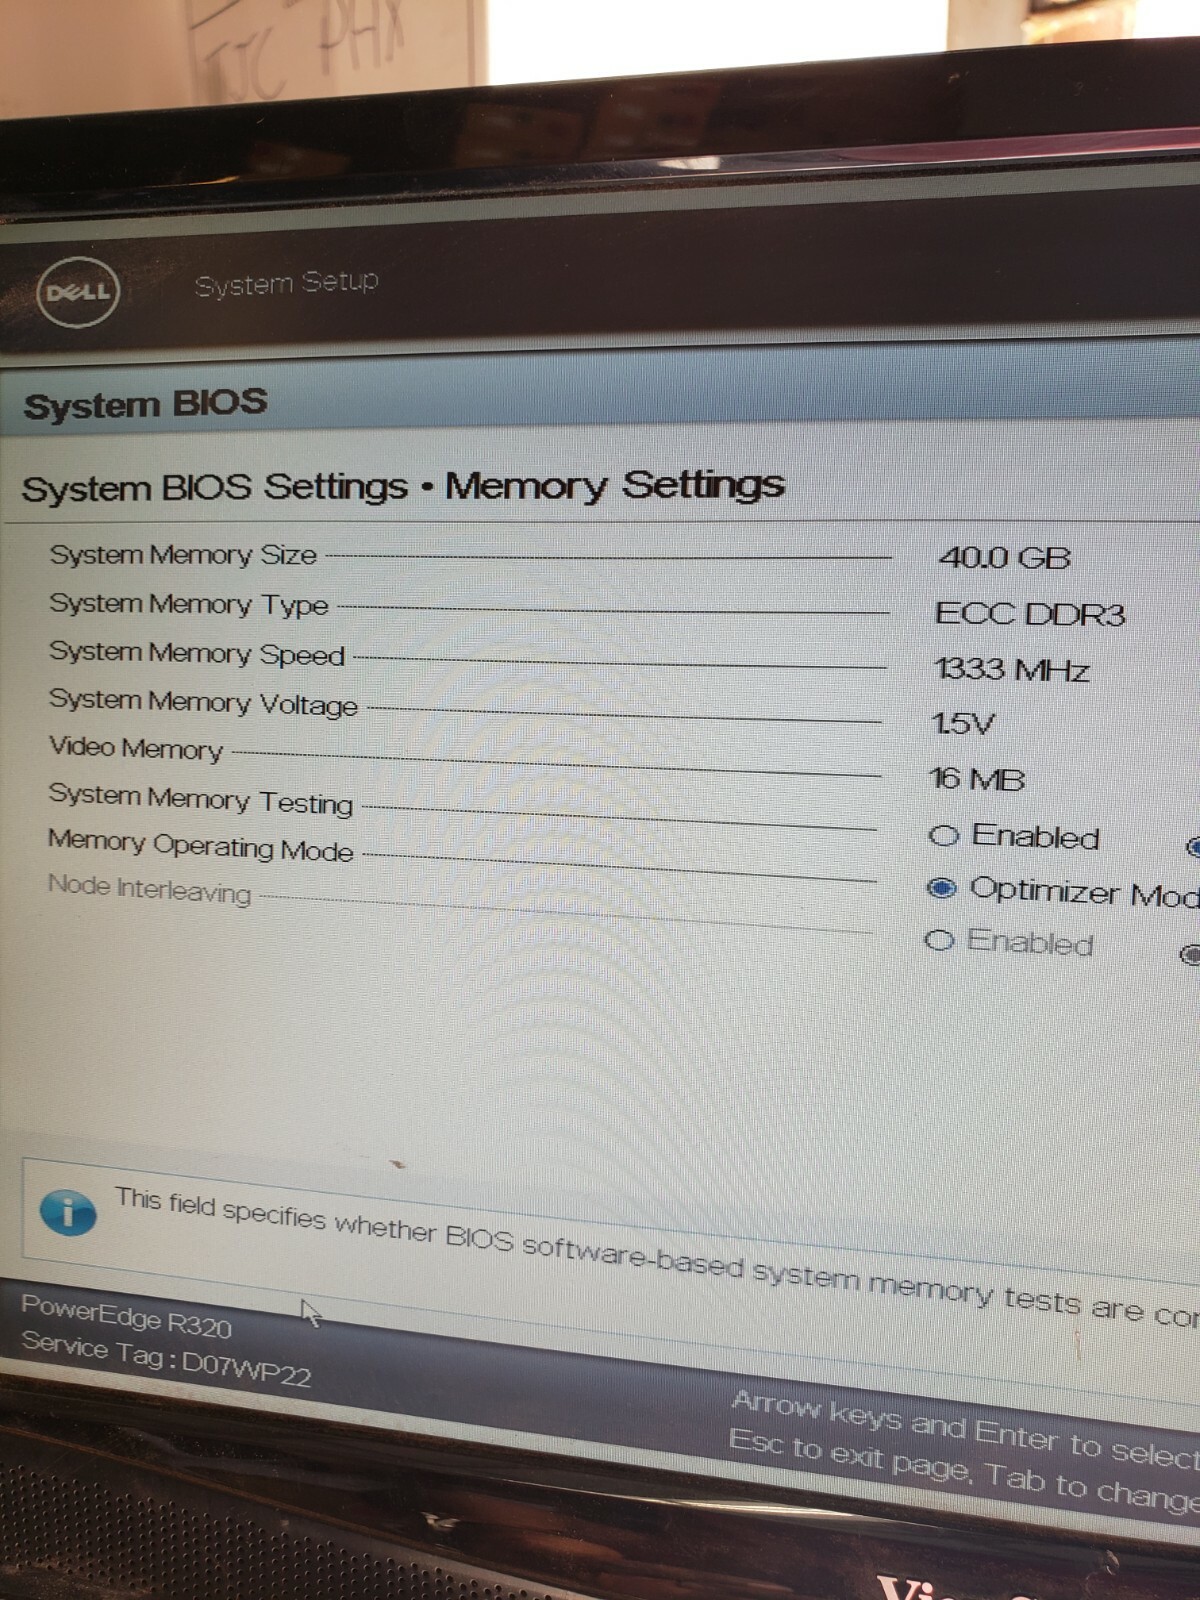Image resolution: width=1200 pixels, height=1600 pixels.
Task: Click the ECC DDR3 value
Action: point(1030,613)
